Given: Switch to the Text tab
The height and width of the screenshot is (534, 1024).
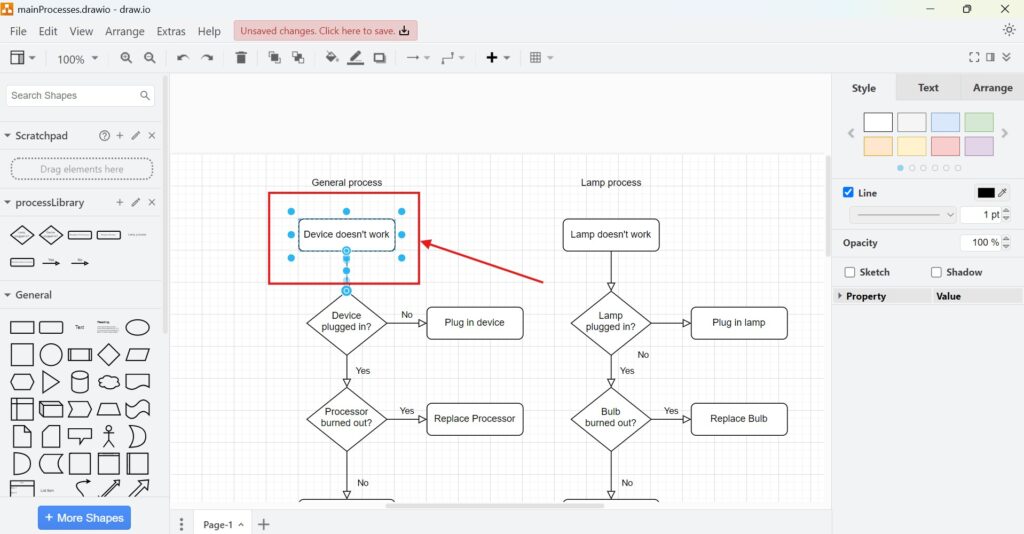Looking at the screenshot, I should (928, 88).
